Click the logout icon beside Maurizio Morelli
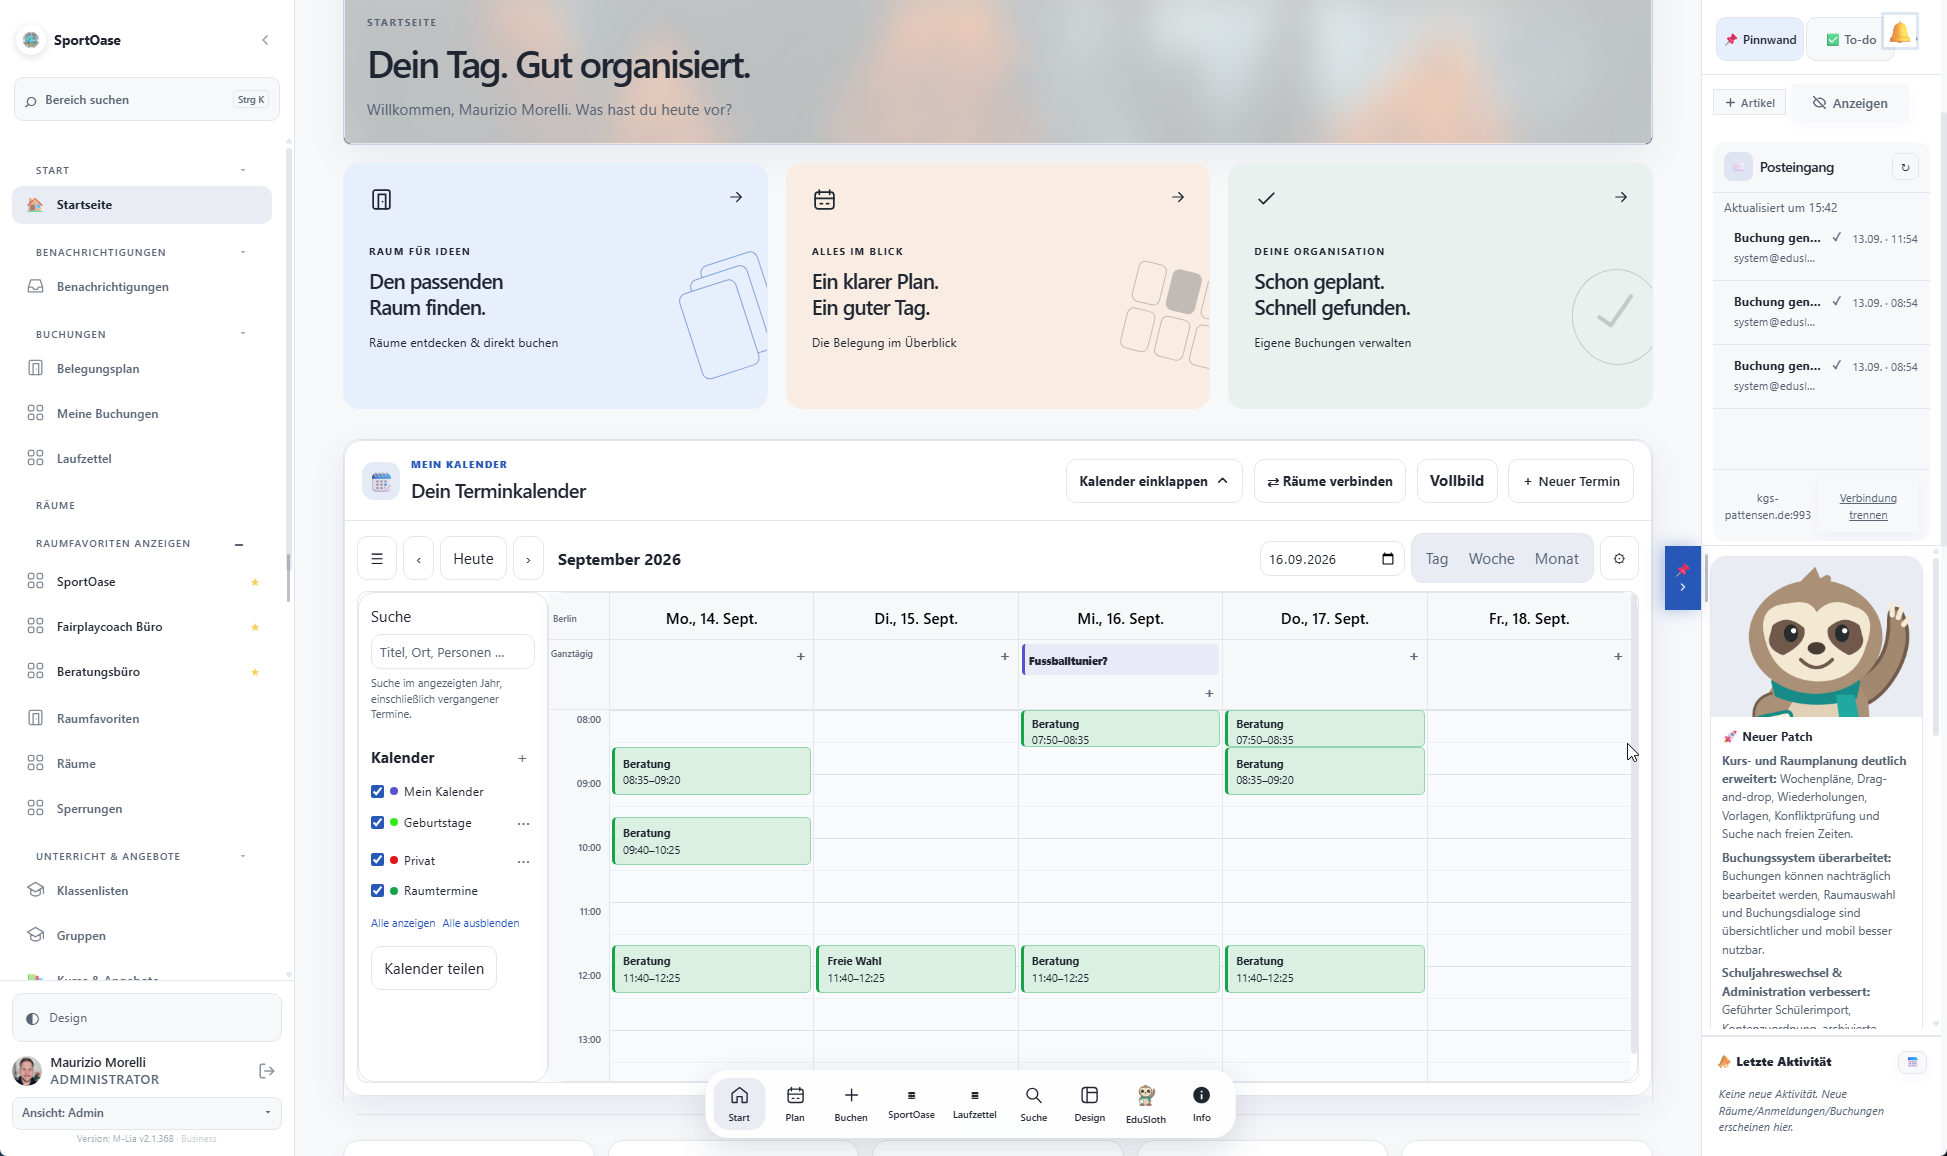 click(x=267, y=1071)
